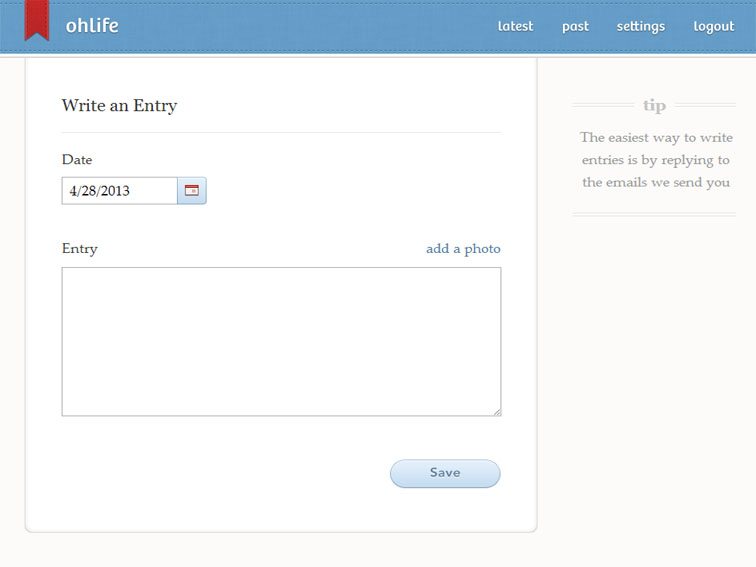Open the calendar date picker icon
Screen dimensions: 756x567
coord(192,191)
